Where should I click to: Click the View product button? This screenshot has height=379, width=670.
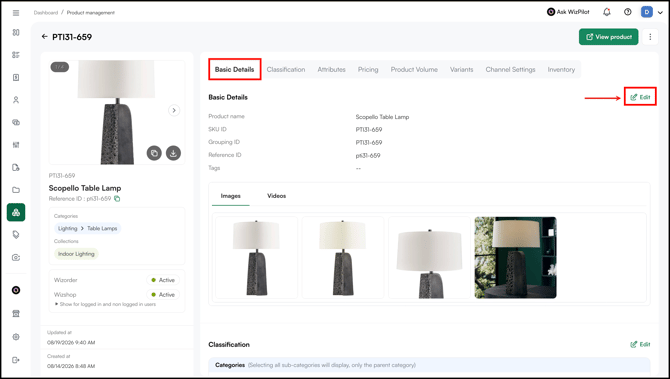pos(608,37)
